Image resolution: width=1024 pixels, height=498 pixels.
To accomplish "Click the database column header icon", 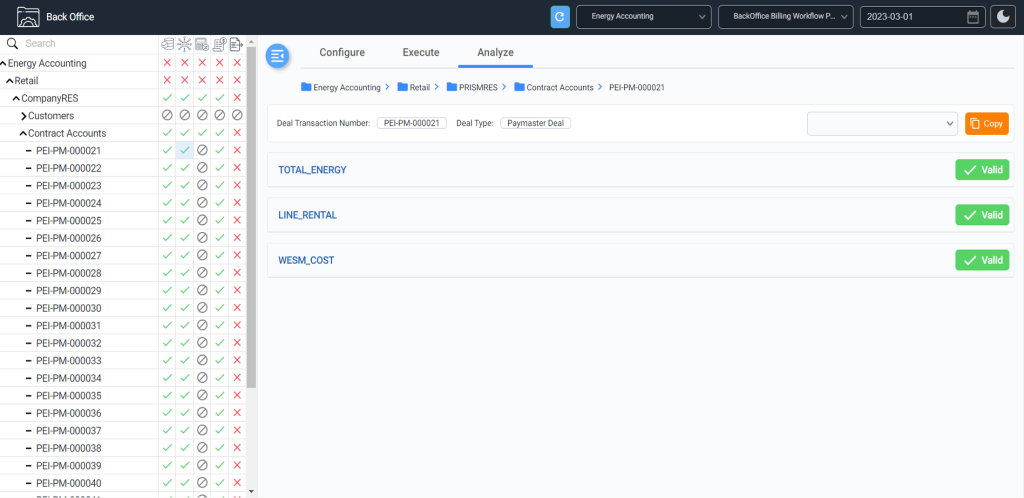I will click(x=167, y=44).
